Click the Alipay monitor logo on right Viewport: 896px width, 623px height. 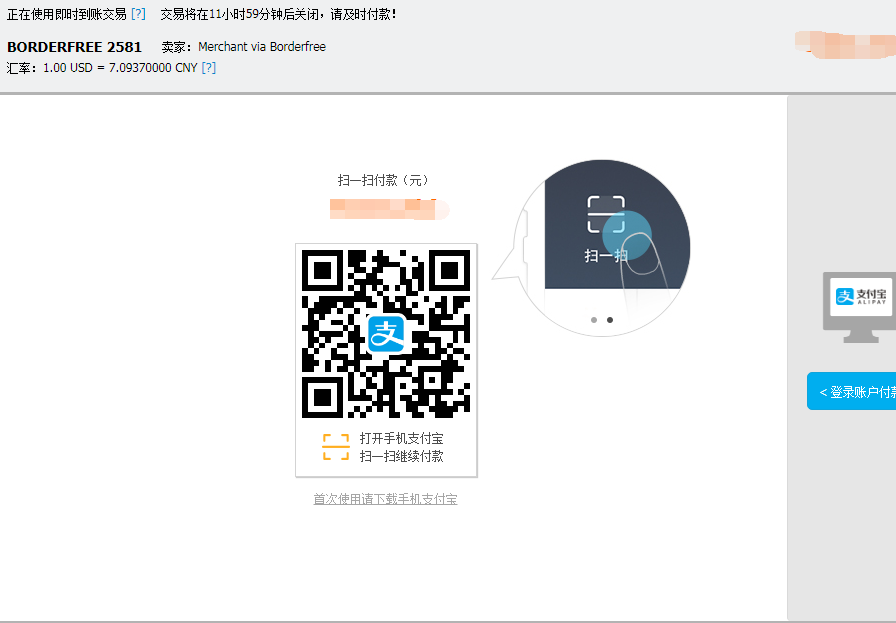[860, 307]
